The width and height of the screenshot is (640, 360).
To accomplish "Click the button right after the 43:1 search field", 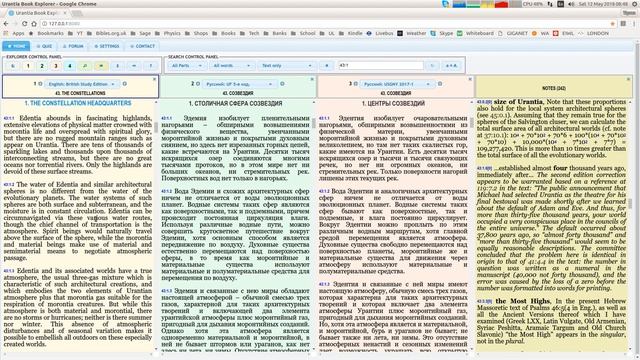I will 432,66.
